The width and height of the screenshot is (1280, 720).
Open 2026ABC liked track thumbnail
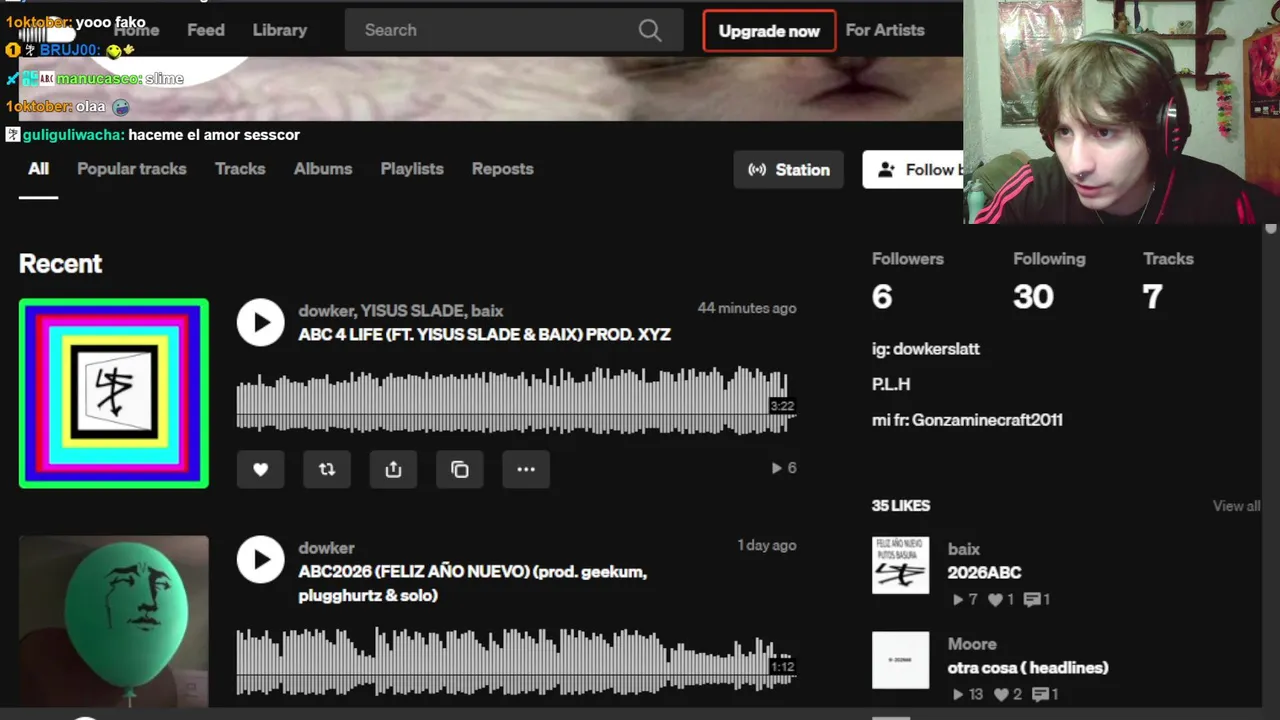pos(900,565)
